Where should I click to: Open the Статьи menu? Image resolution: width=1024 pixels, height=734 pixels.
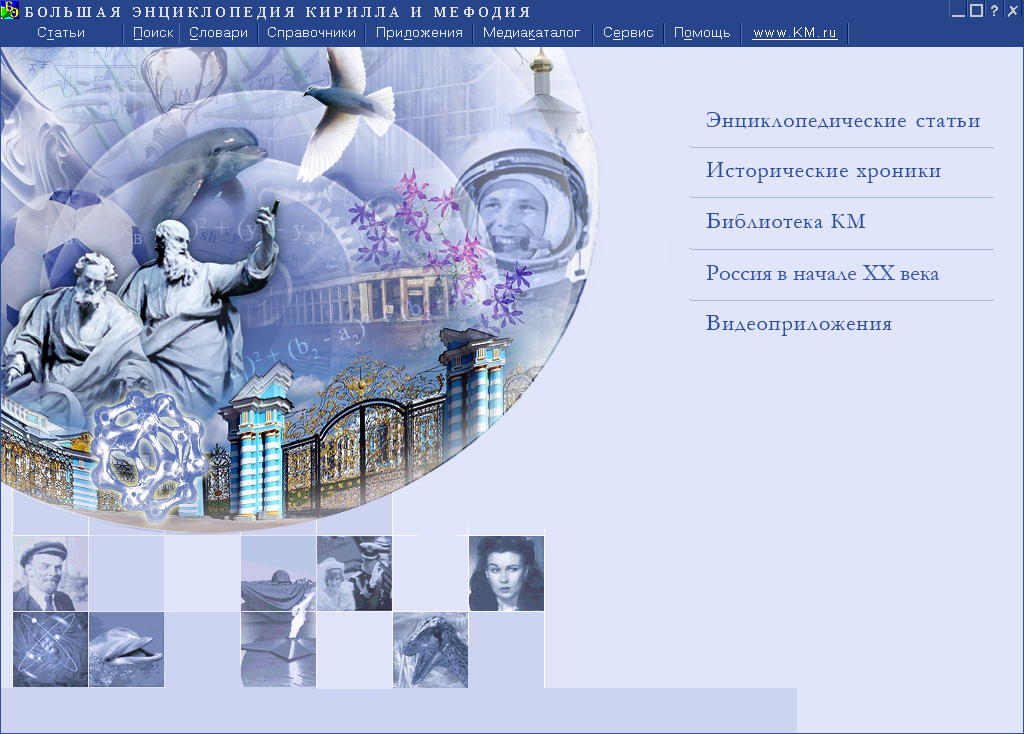pos(61,32)
